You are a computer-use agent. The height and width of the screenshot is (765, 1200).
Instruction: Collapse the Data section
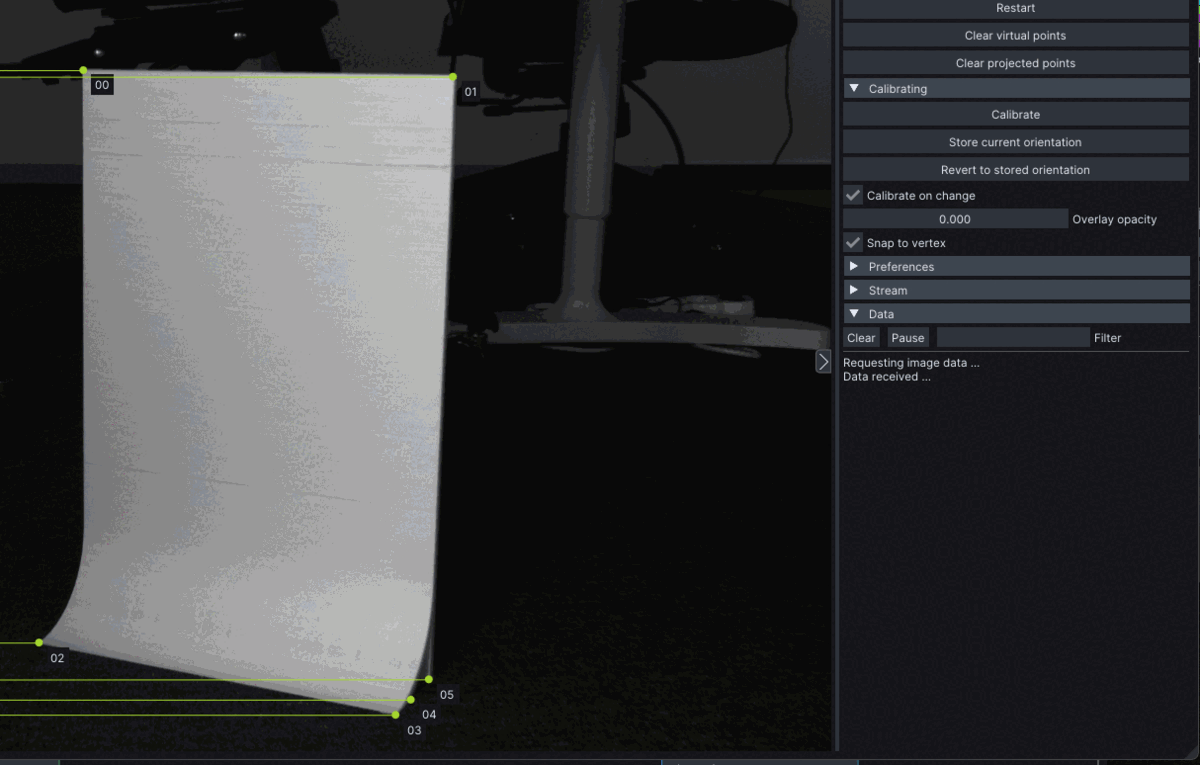1016,314
